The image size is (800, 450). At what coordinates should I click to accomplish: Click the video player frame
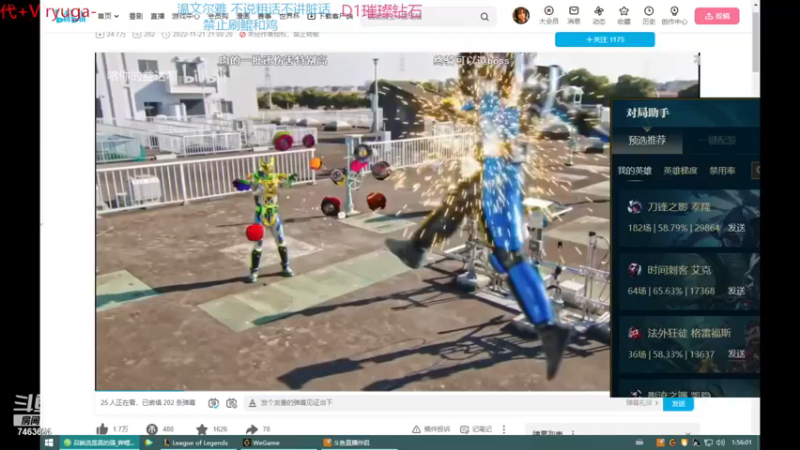pyautogui.click(x=352, y=221)
